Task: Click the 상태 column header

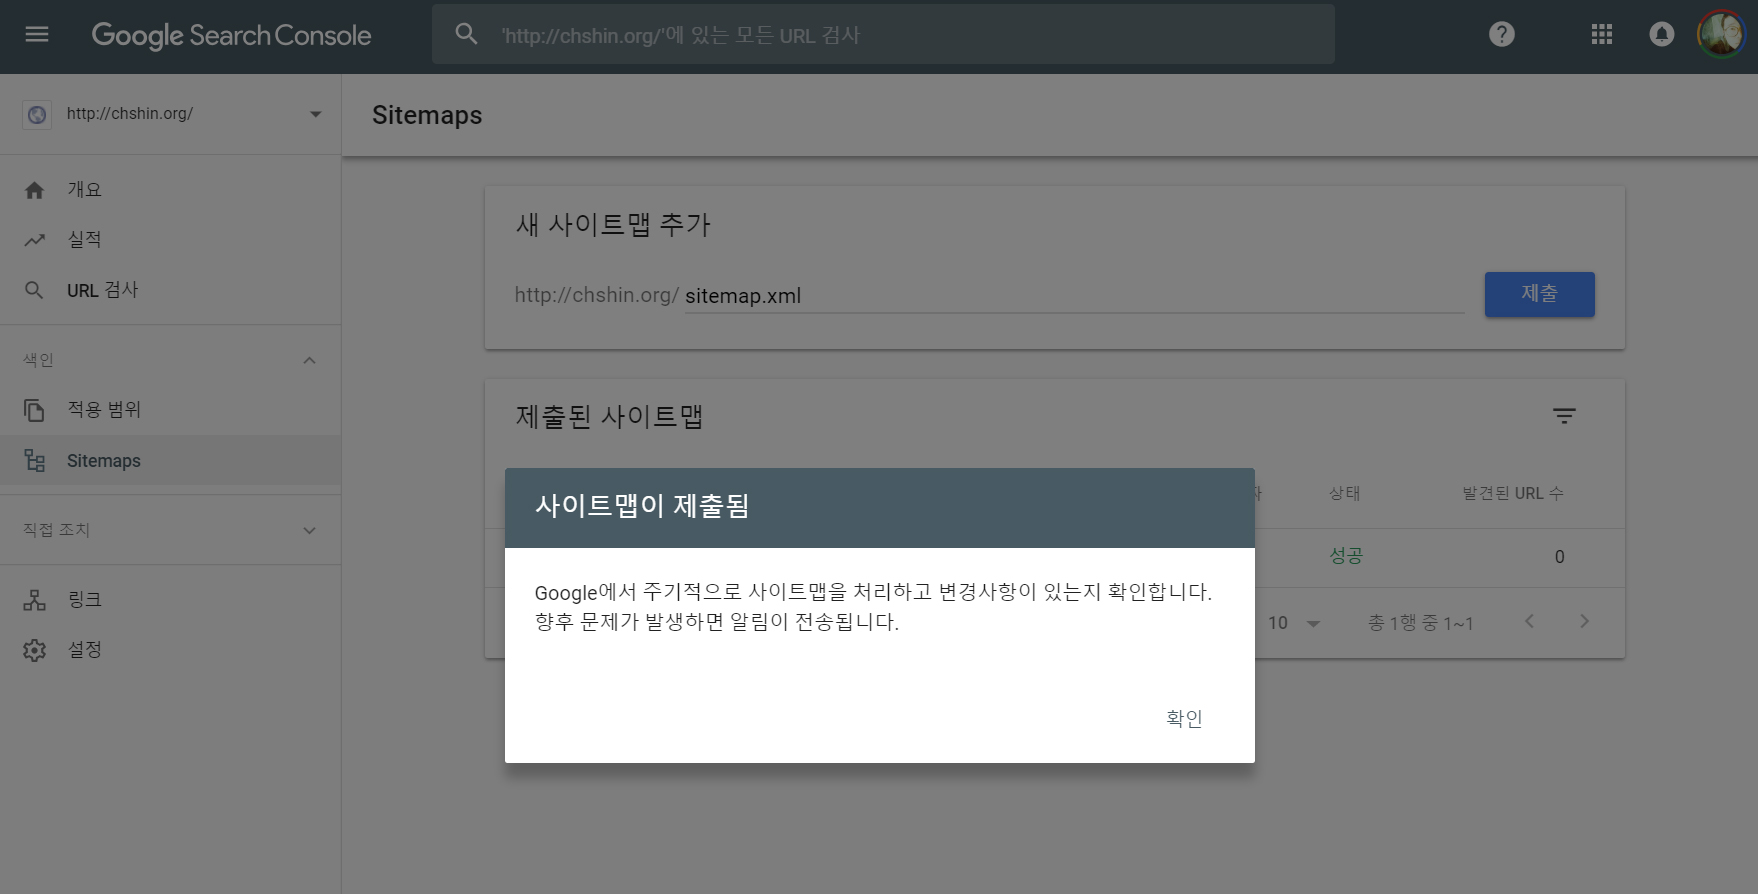Action: (1344, 493)
